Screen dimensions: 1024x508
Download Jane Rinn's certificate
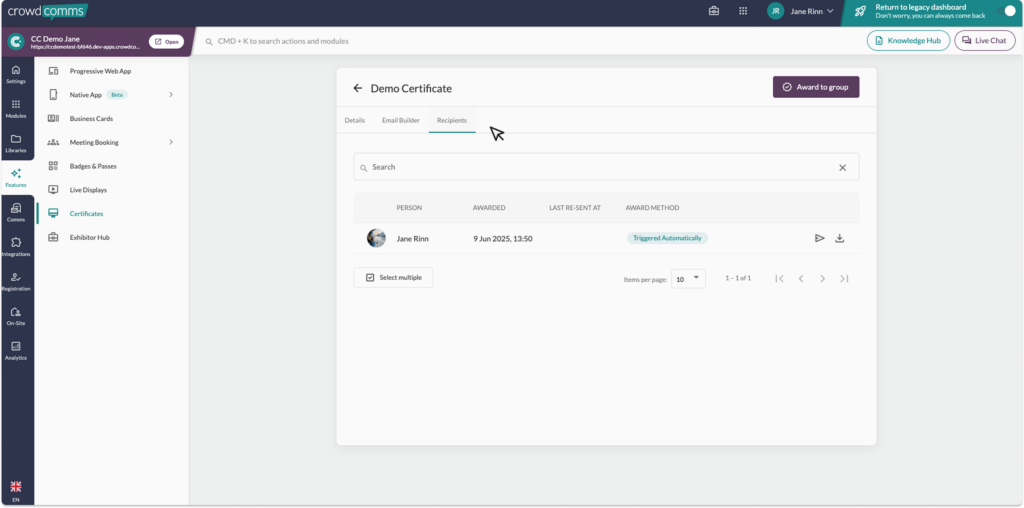[x=840, y=238]
